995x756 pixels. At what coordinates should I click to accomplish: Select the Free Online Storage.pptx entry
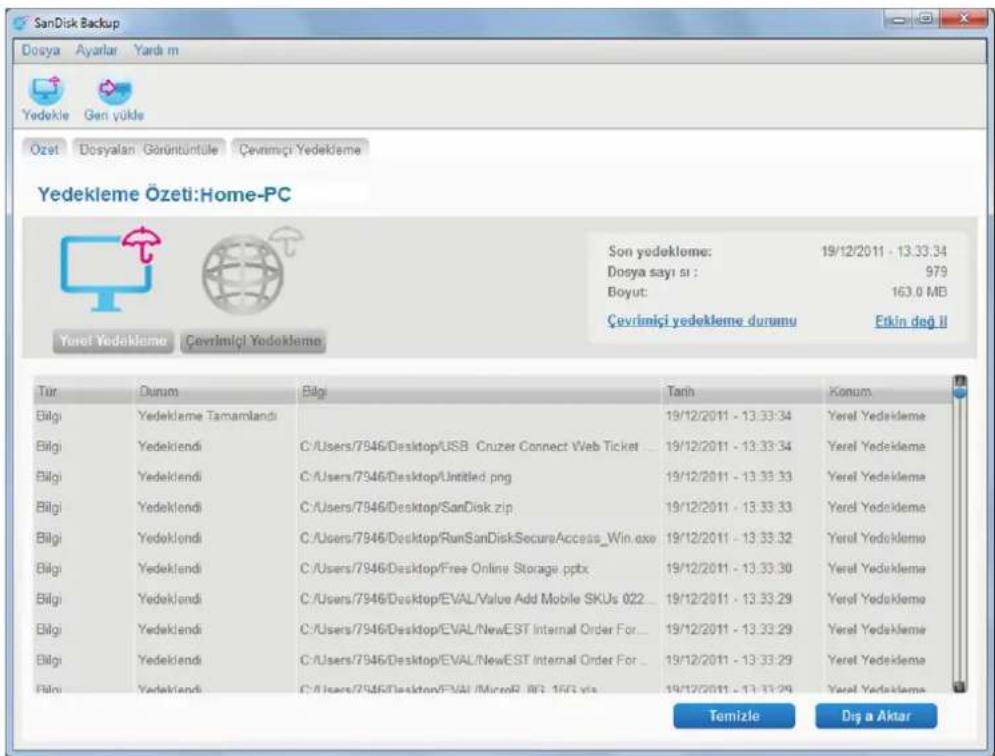(492, 569)
